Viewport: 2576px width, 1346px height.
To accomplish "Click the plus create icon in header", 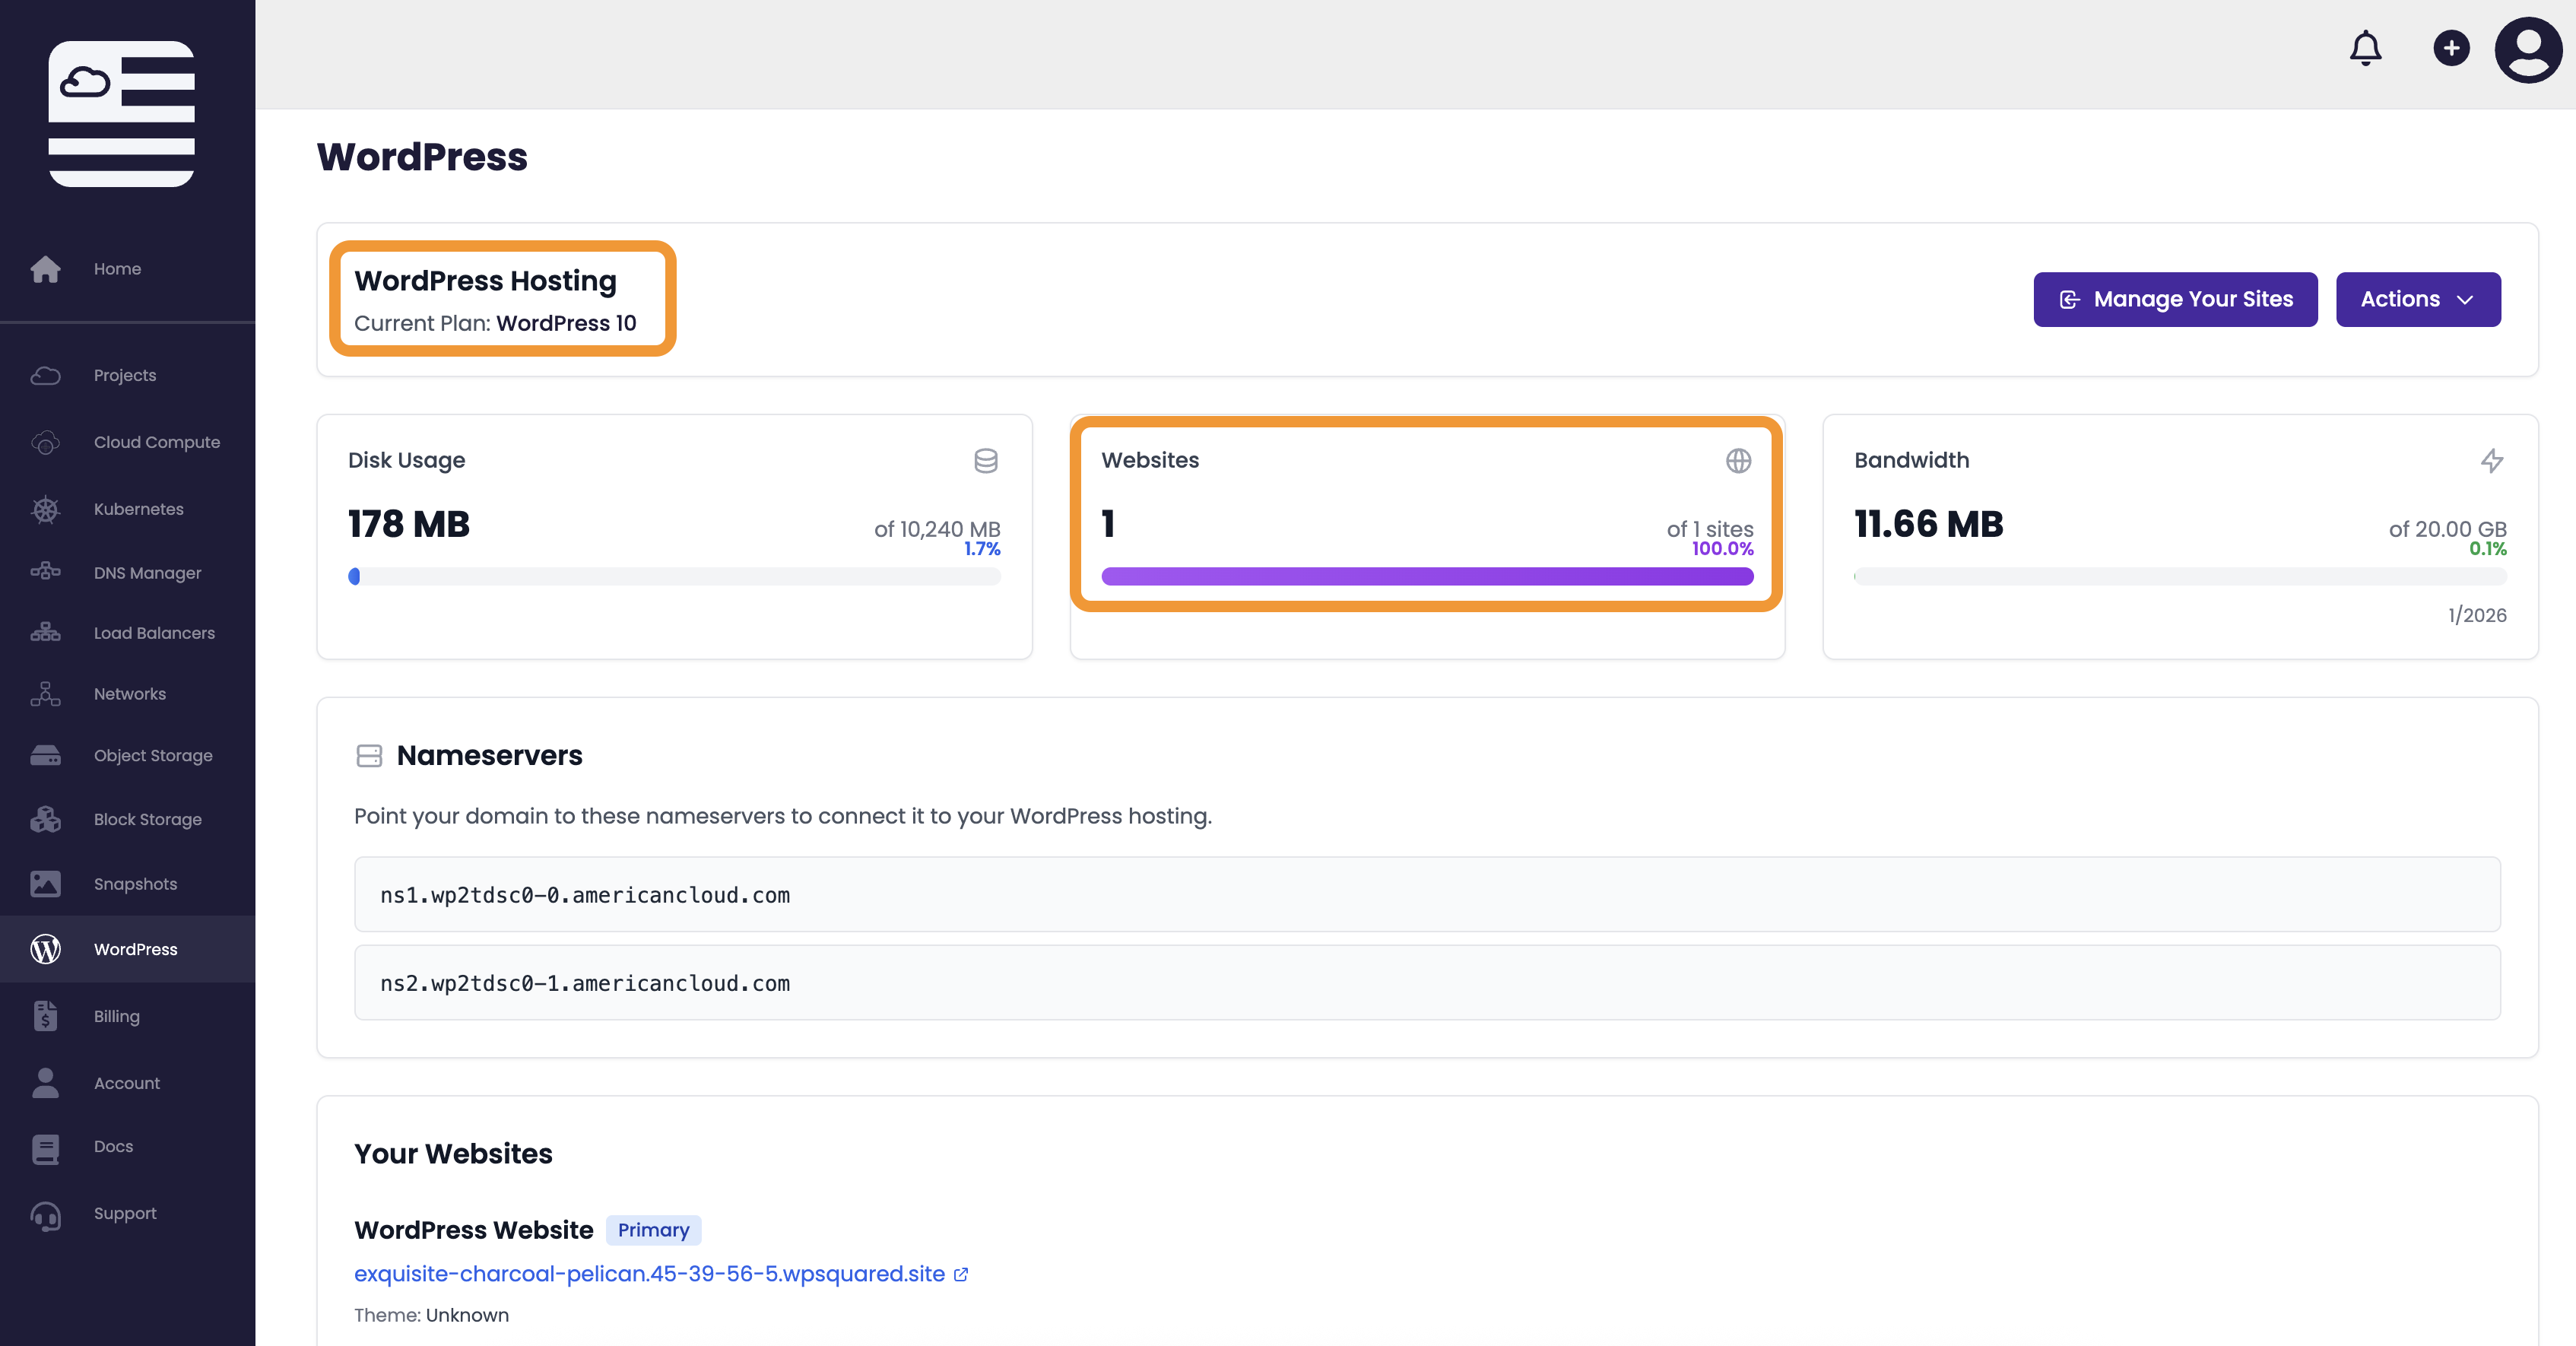I will [2451, 48].
